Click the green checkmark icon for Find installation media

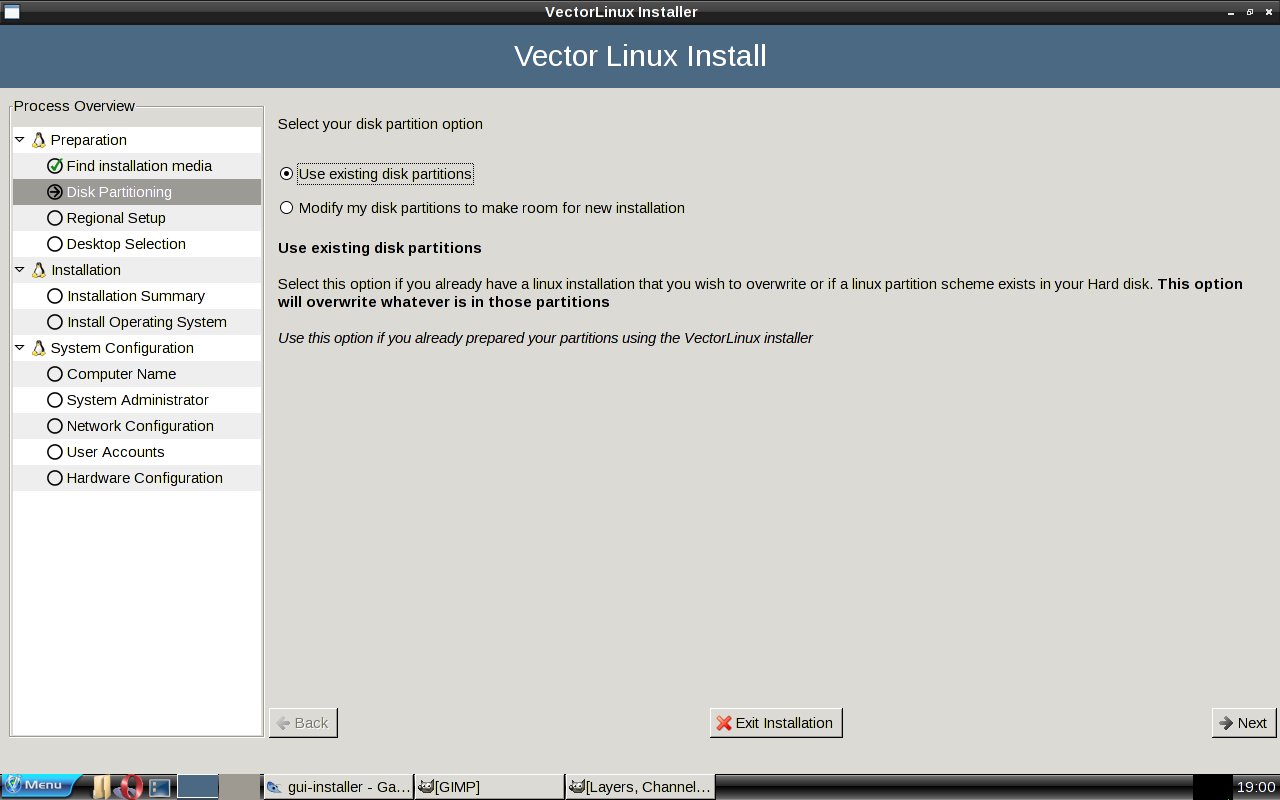click(x=55, y=166)
